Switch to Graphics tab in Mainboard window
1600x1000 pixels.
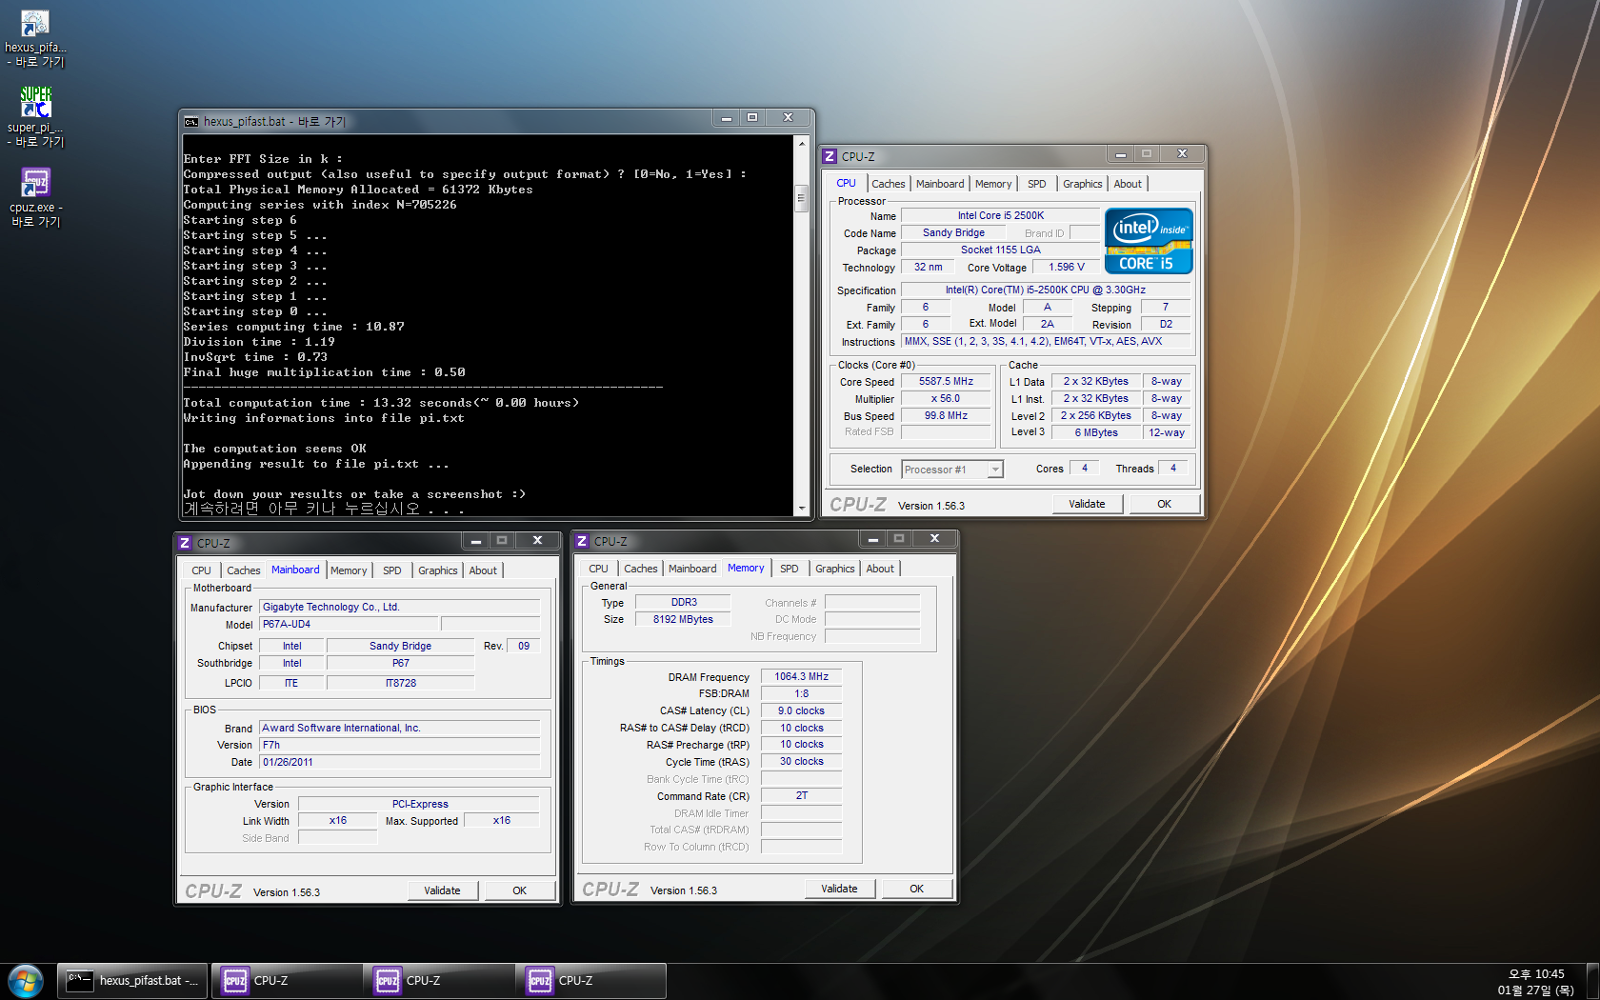tap(437, 571)
